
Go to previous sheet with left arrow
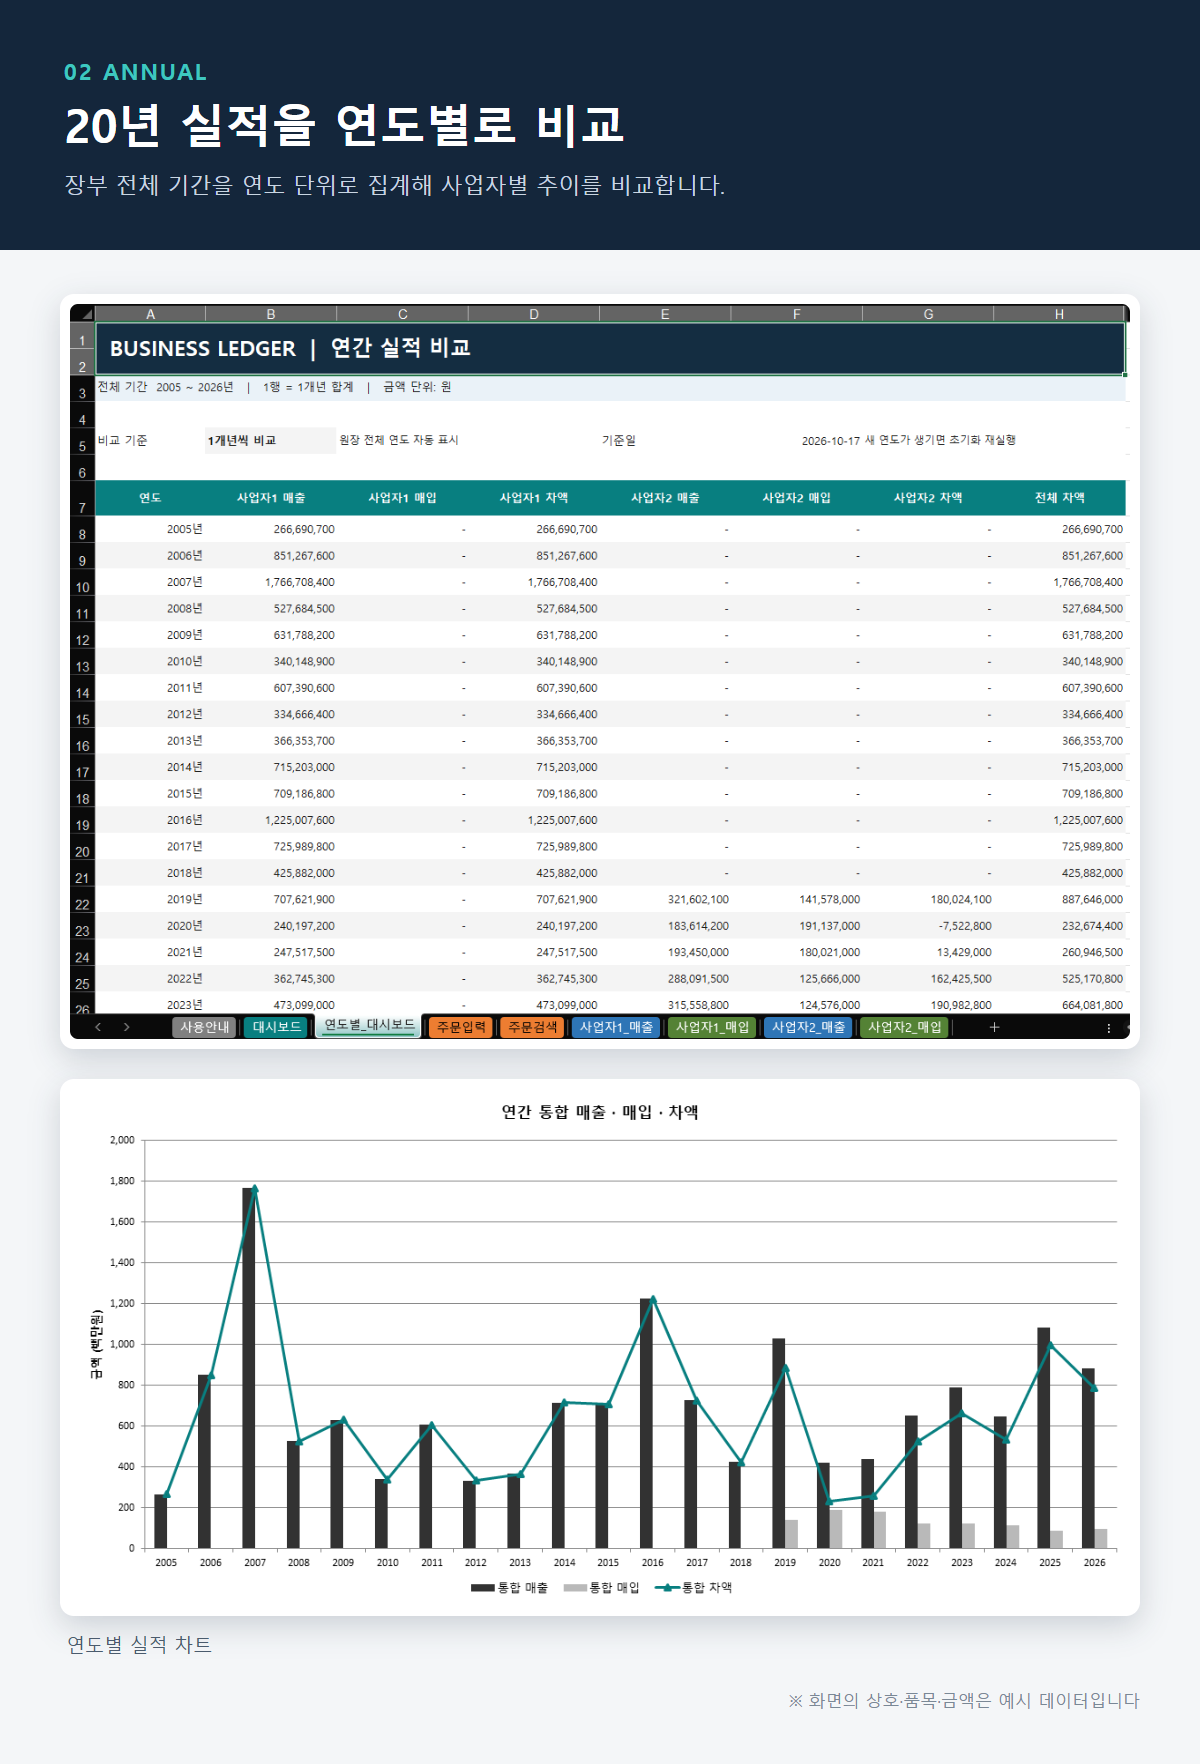click(x=98, y=1027)
